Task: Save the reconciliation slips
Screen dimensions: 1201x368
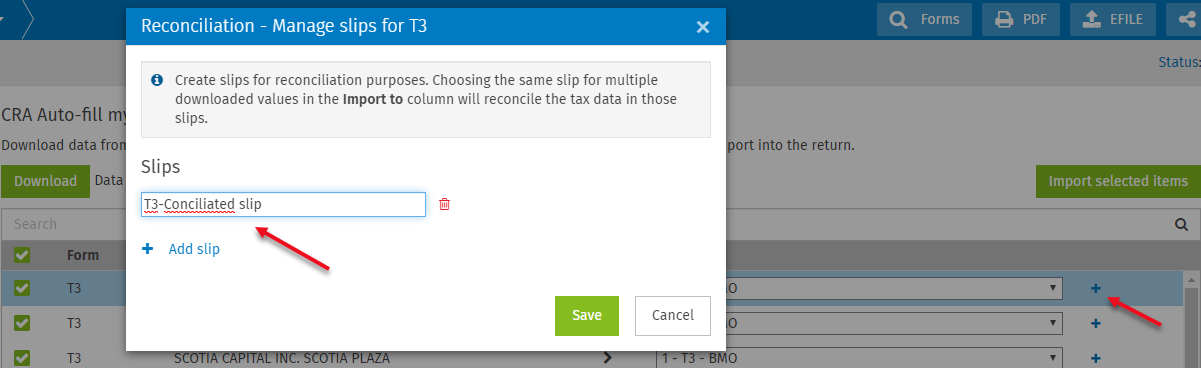Action: pos(587,315)
